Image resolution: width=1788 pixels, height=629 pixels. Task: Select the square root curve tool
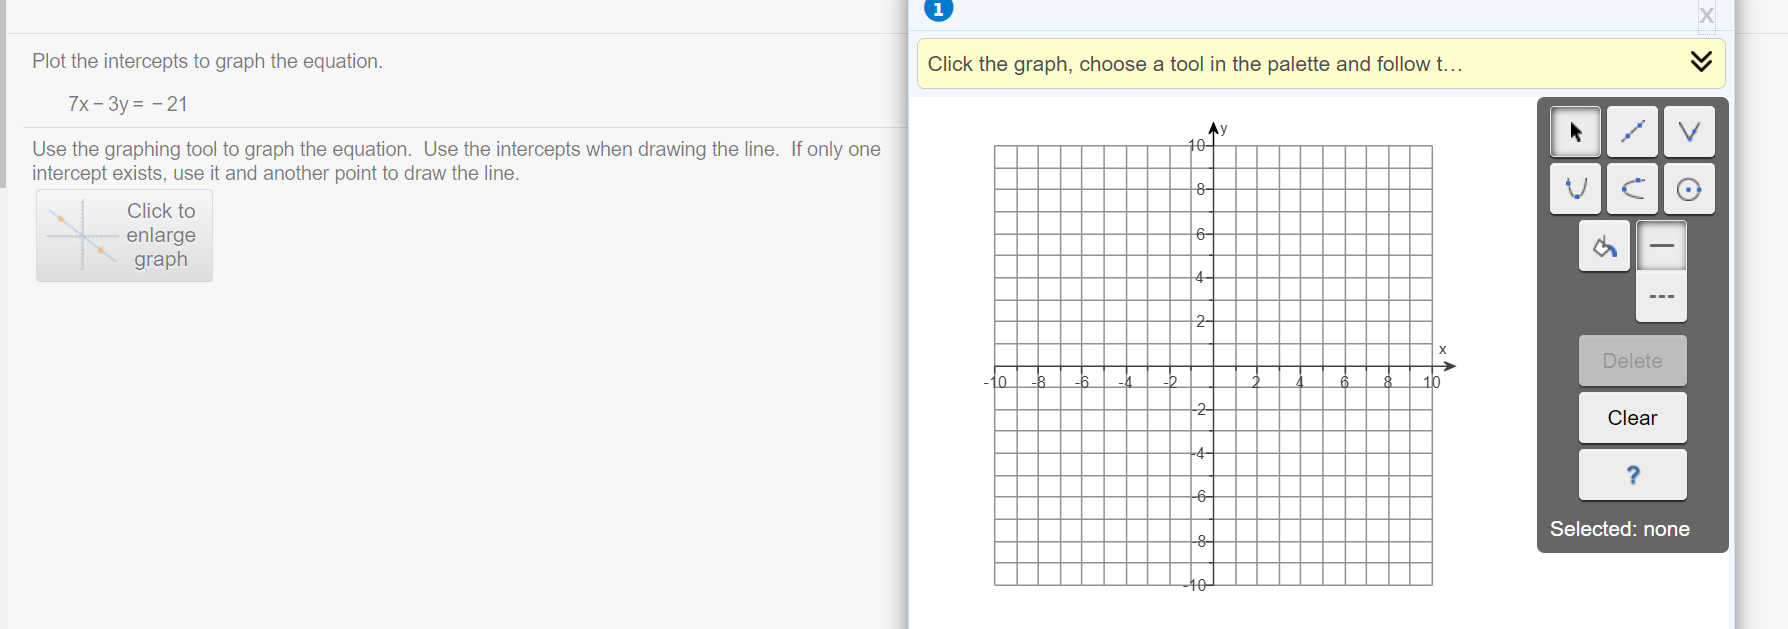pos(1632,188)
